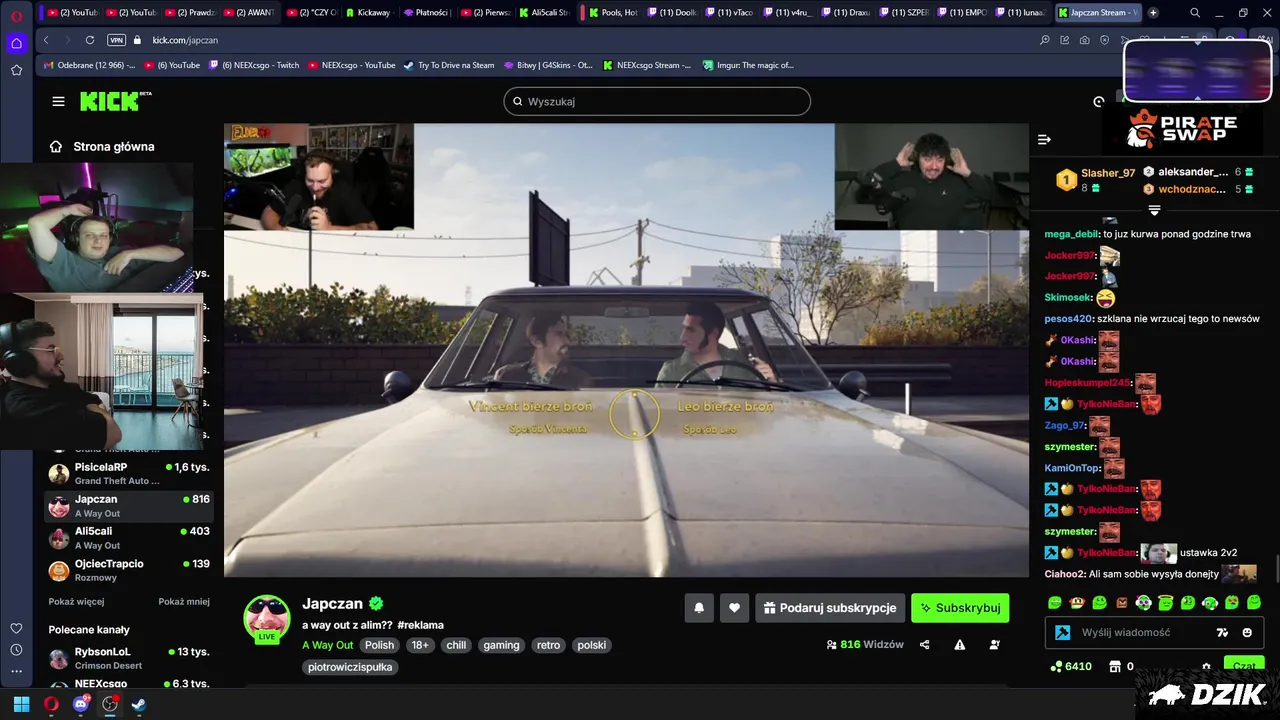Open Japczan channel in sidebar
The height and width of the screenshot is (720, 1280).
tap(130, 505)
